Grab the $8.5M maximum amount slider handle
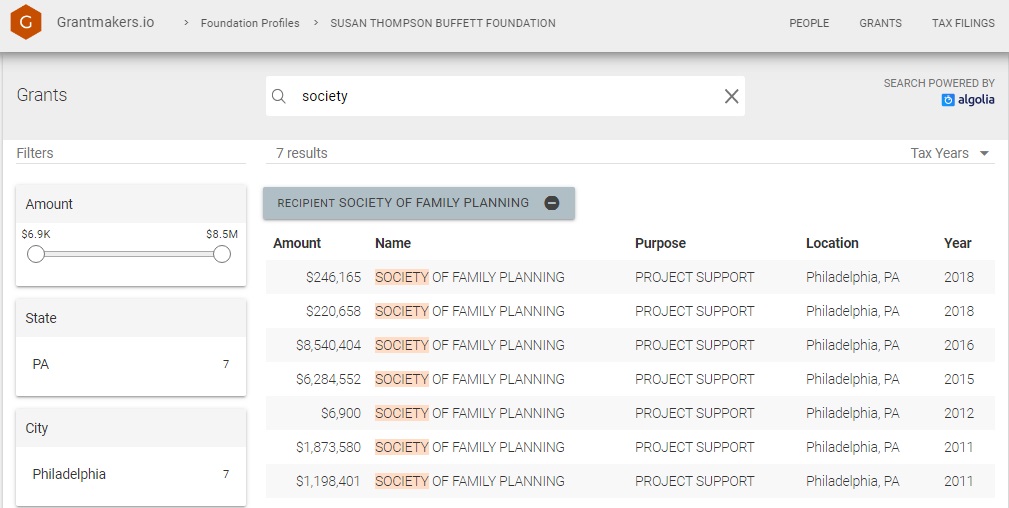Viewport: 1009px width, 508px height. (222, 254)
